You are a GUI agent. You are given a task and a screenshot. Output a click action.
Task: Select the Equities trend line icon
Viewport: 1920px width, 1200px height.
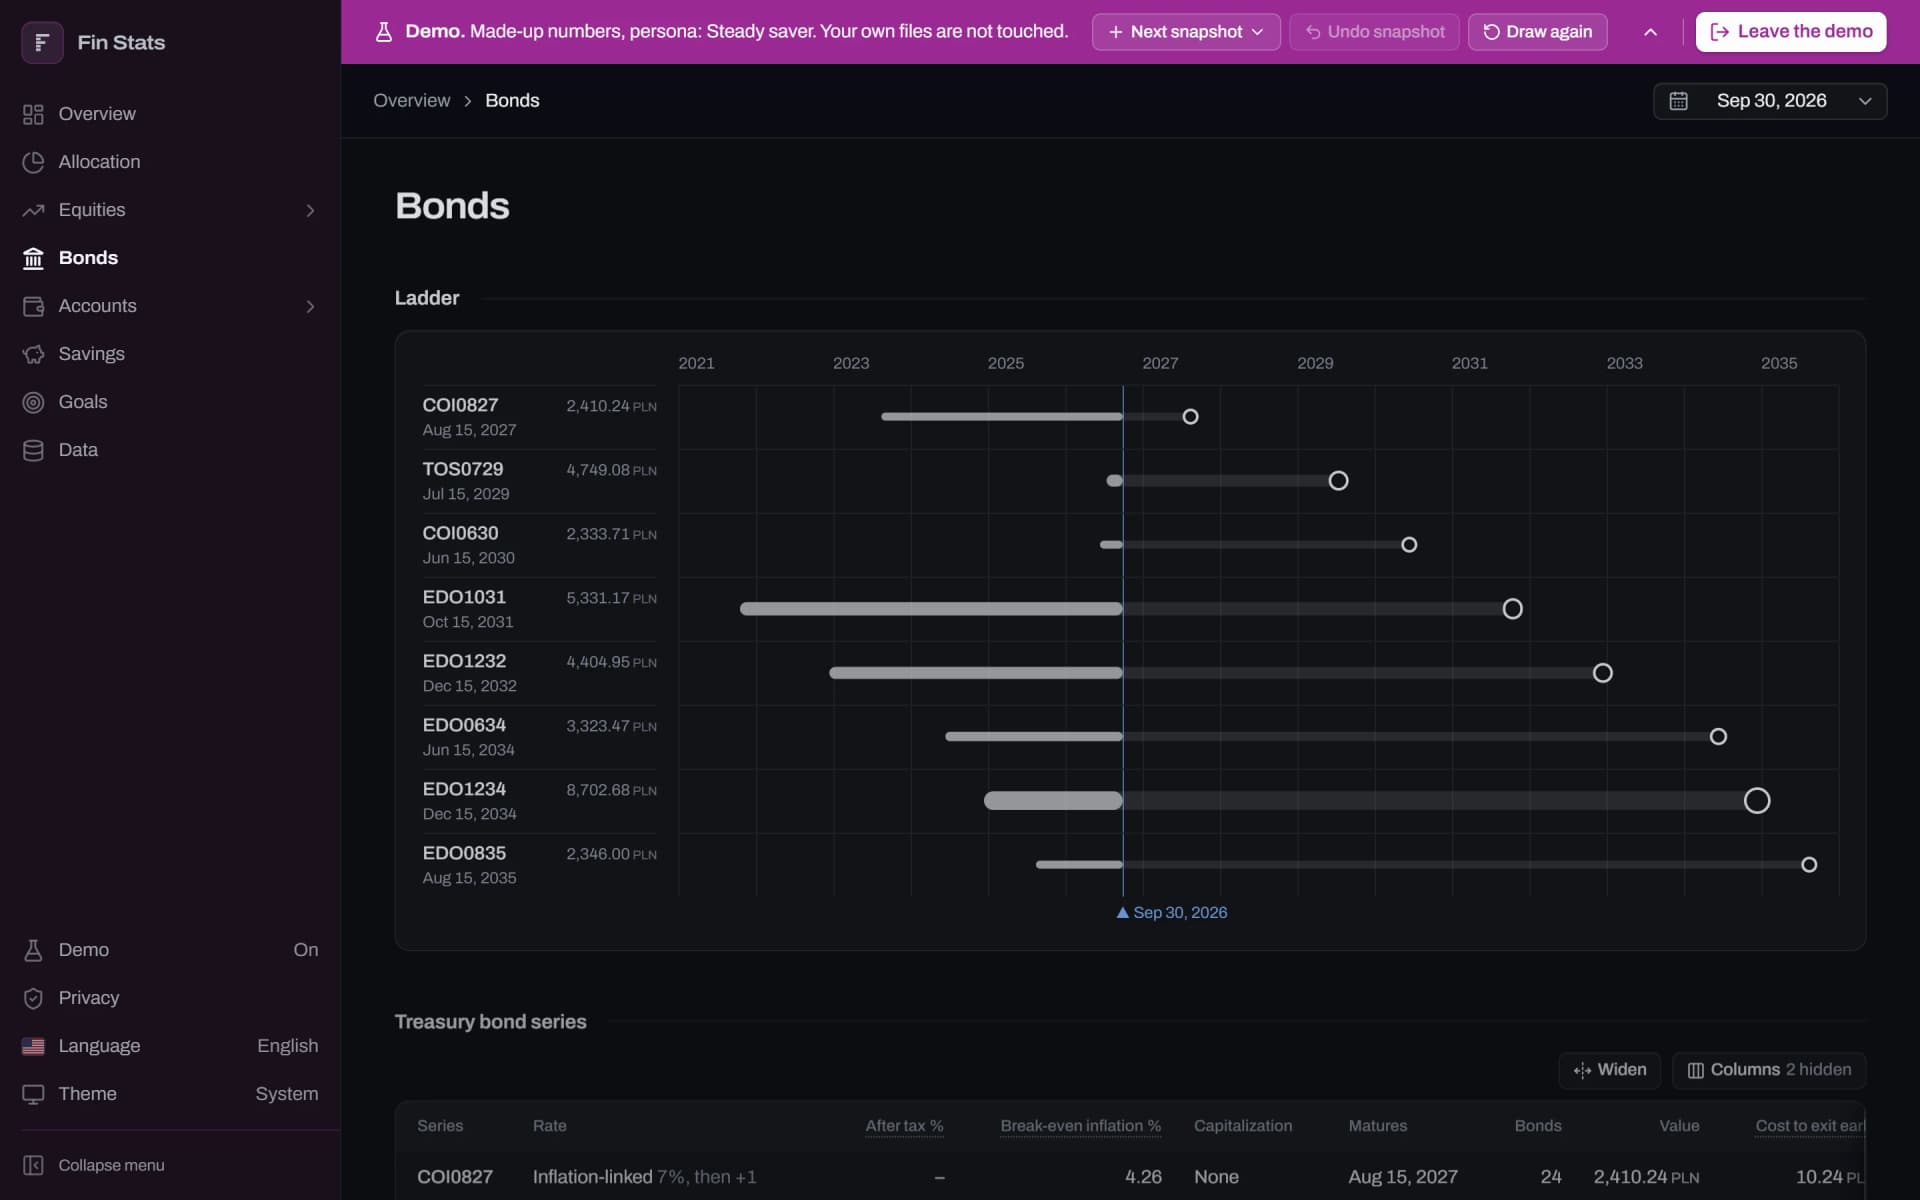[33, 210]
